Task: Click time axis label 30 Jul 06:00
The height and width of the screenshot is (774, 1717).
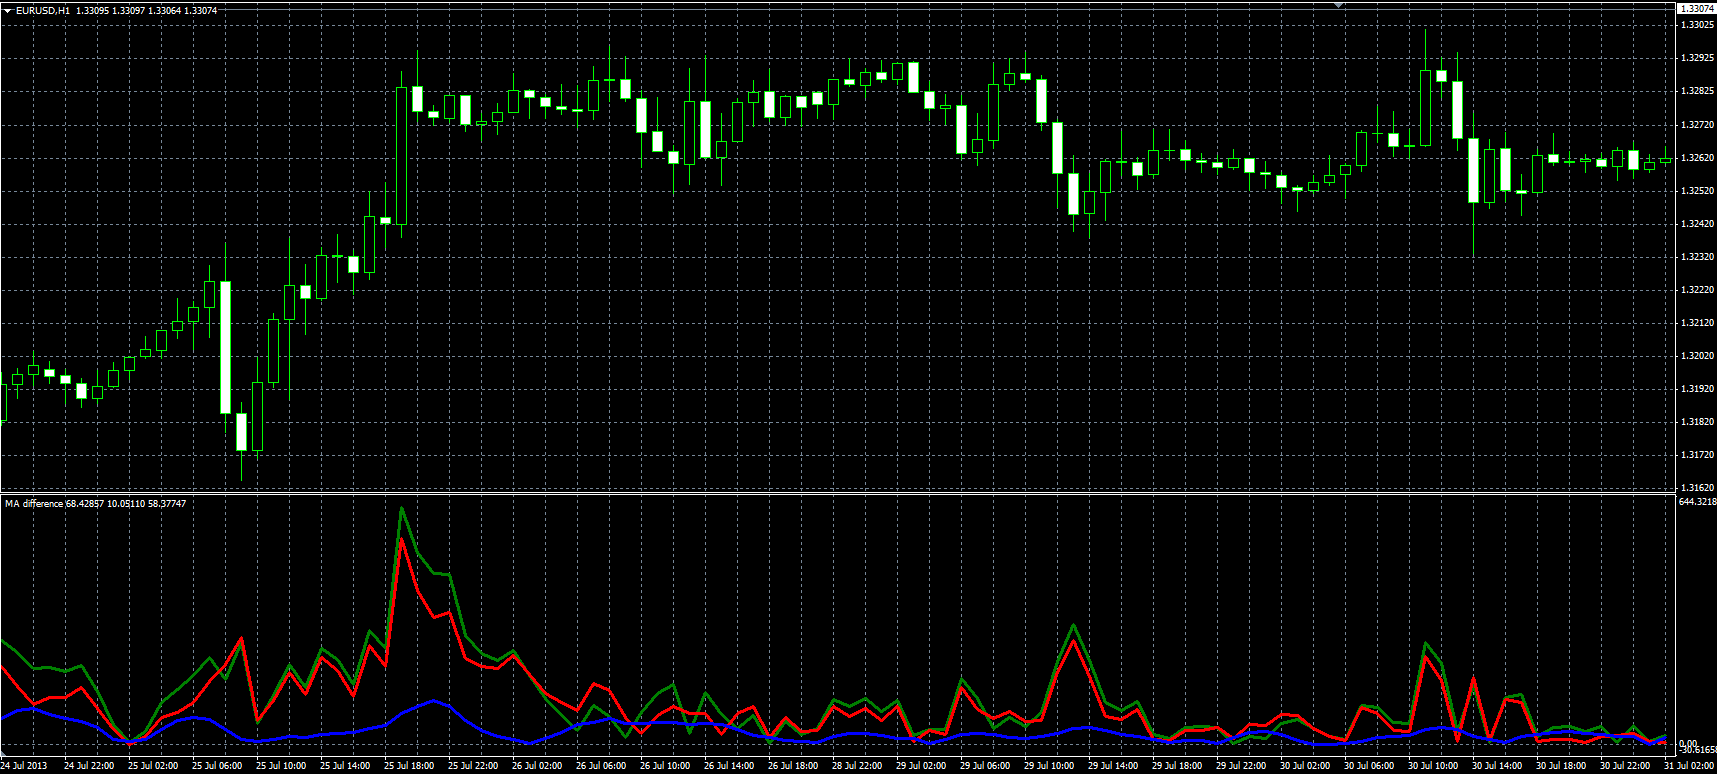Action: 1369,766
